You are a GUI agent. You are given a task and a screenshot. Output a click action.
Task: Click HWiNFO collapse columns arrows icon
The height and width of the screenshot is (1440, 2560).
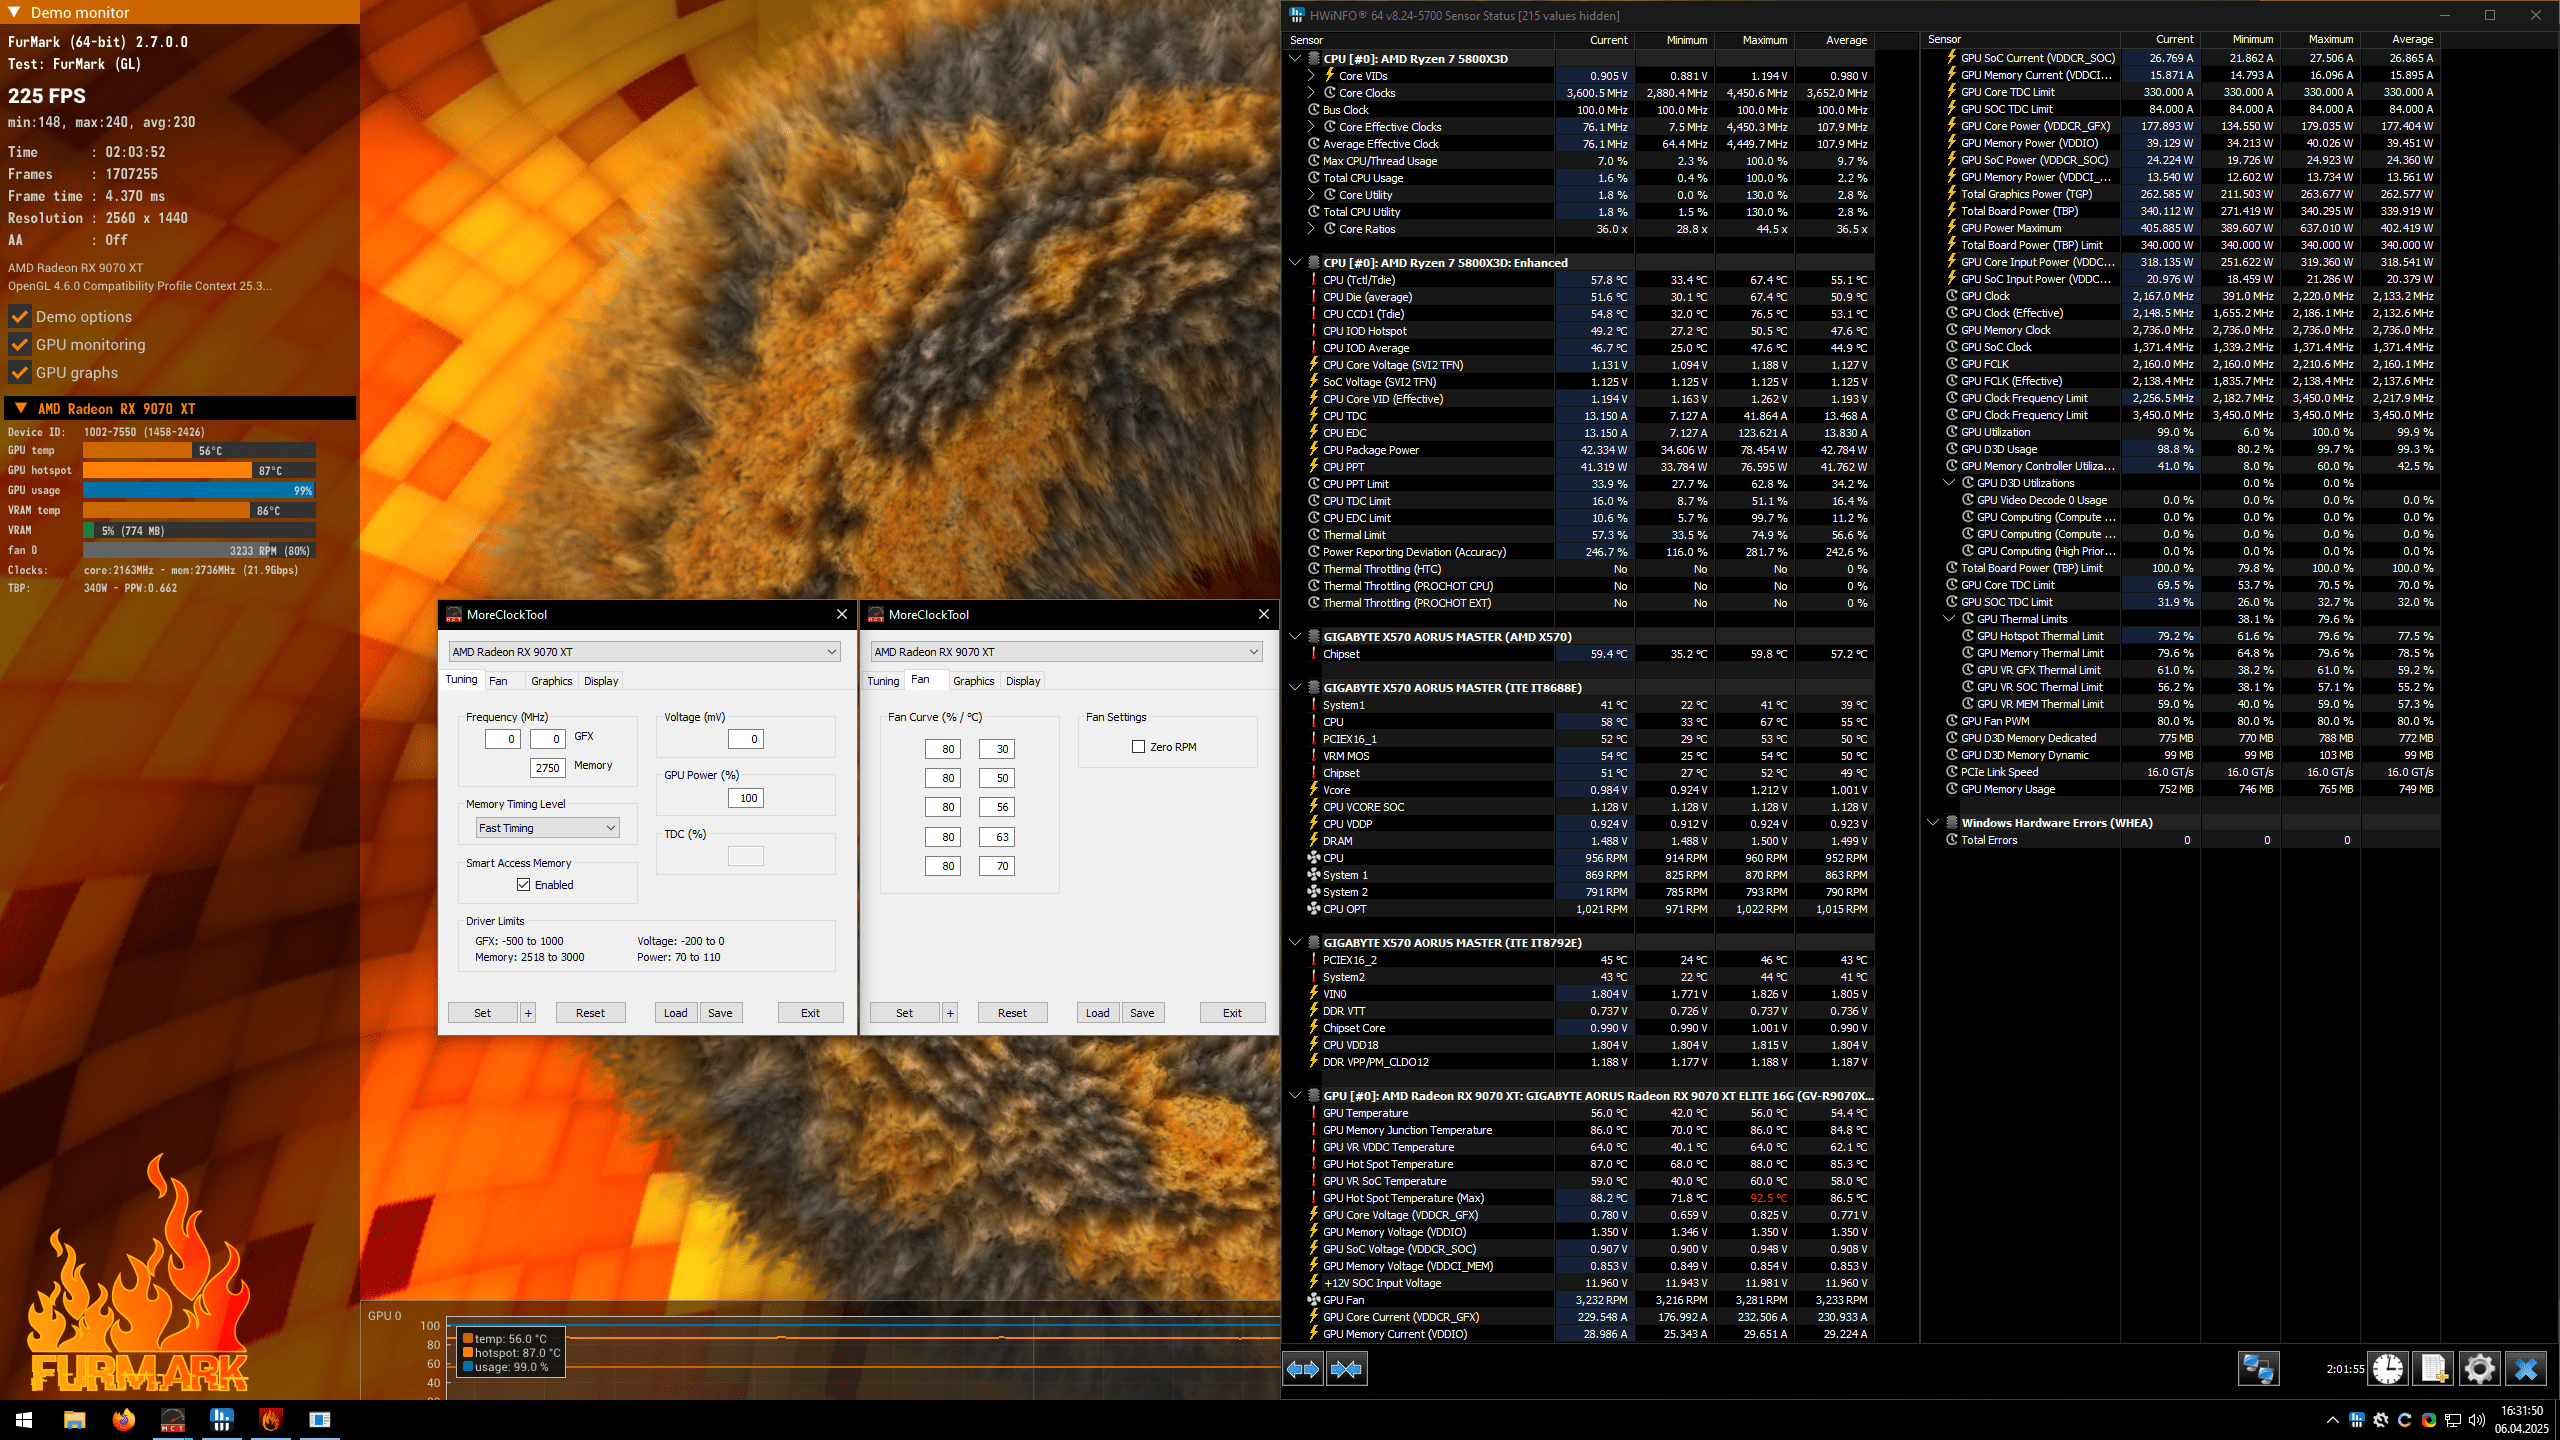pyautogui.click(x=1346, y=1369)
